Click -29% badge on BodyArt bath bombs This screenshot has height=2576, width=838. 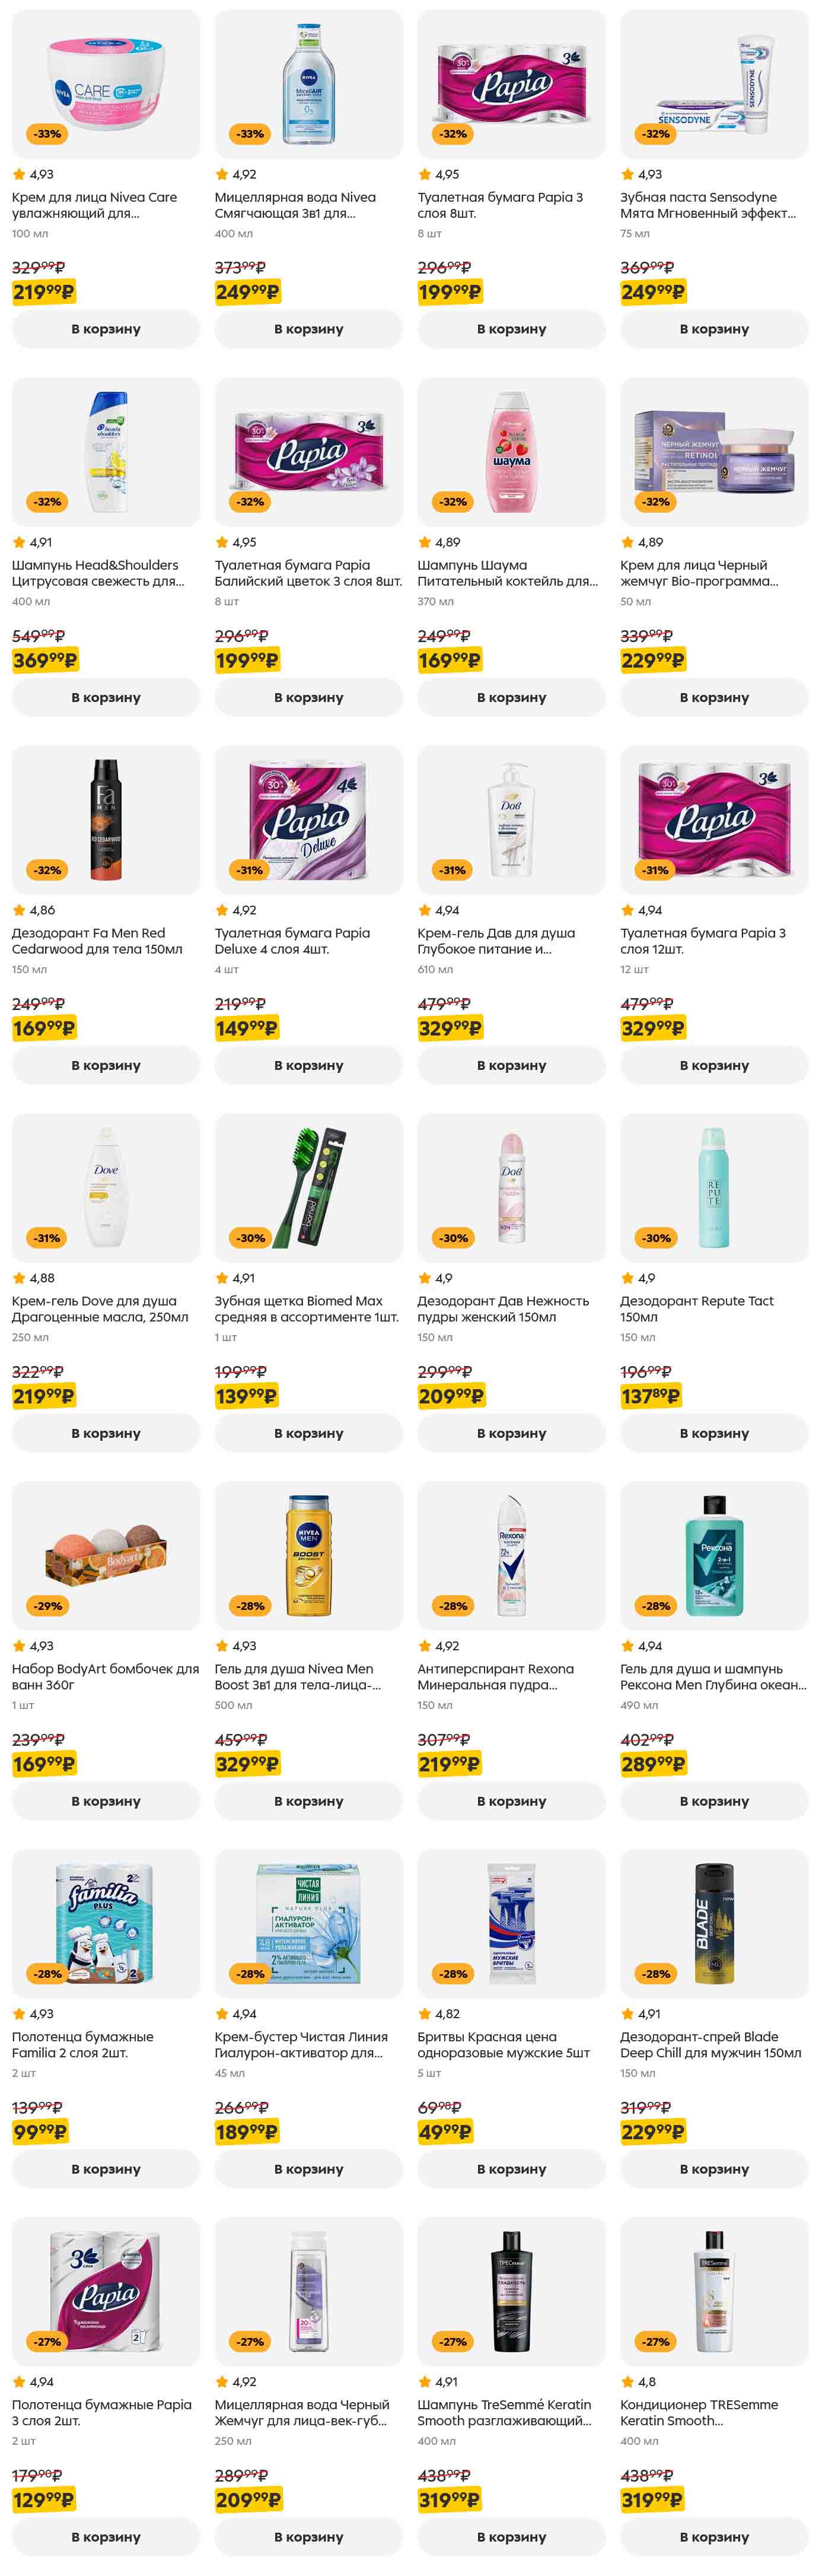[47, 1606]
